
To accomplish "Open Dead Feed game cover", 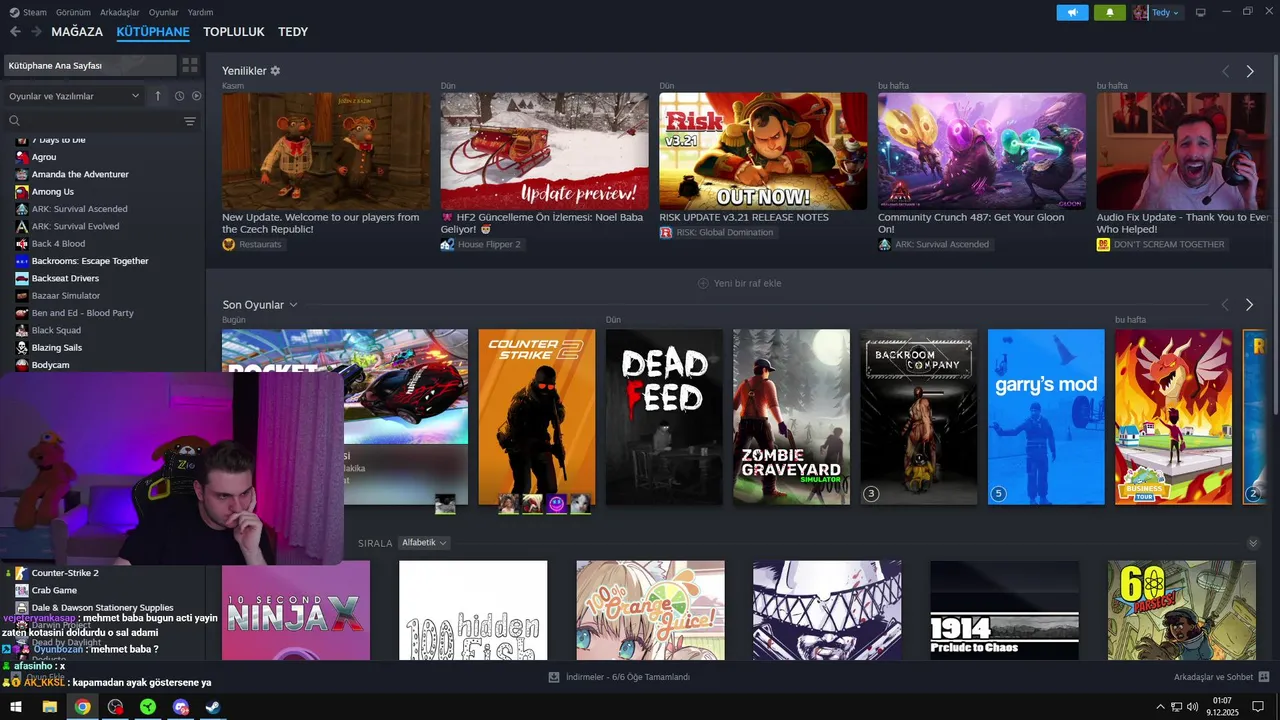I will (x=664, y=417).
